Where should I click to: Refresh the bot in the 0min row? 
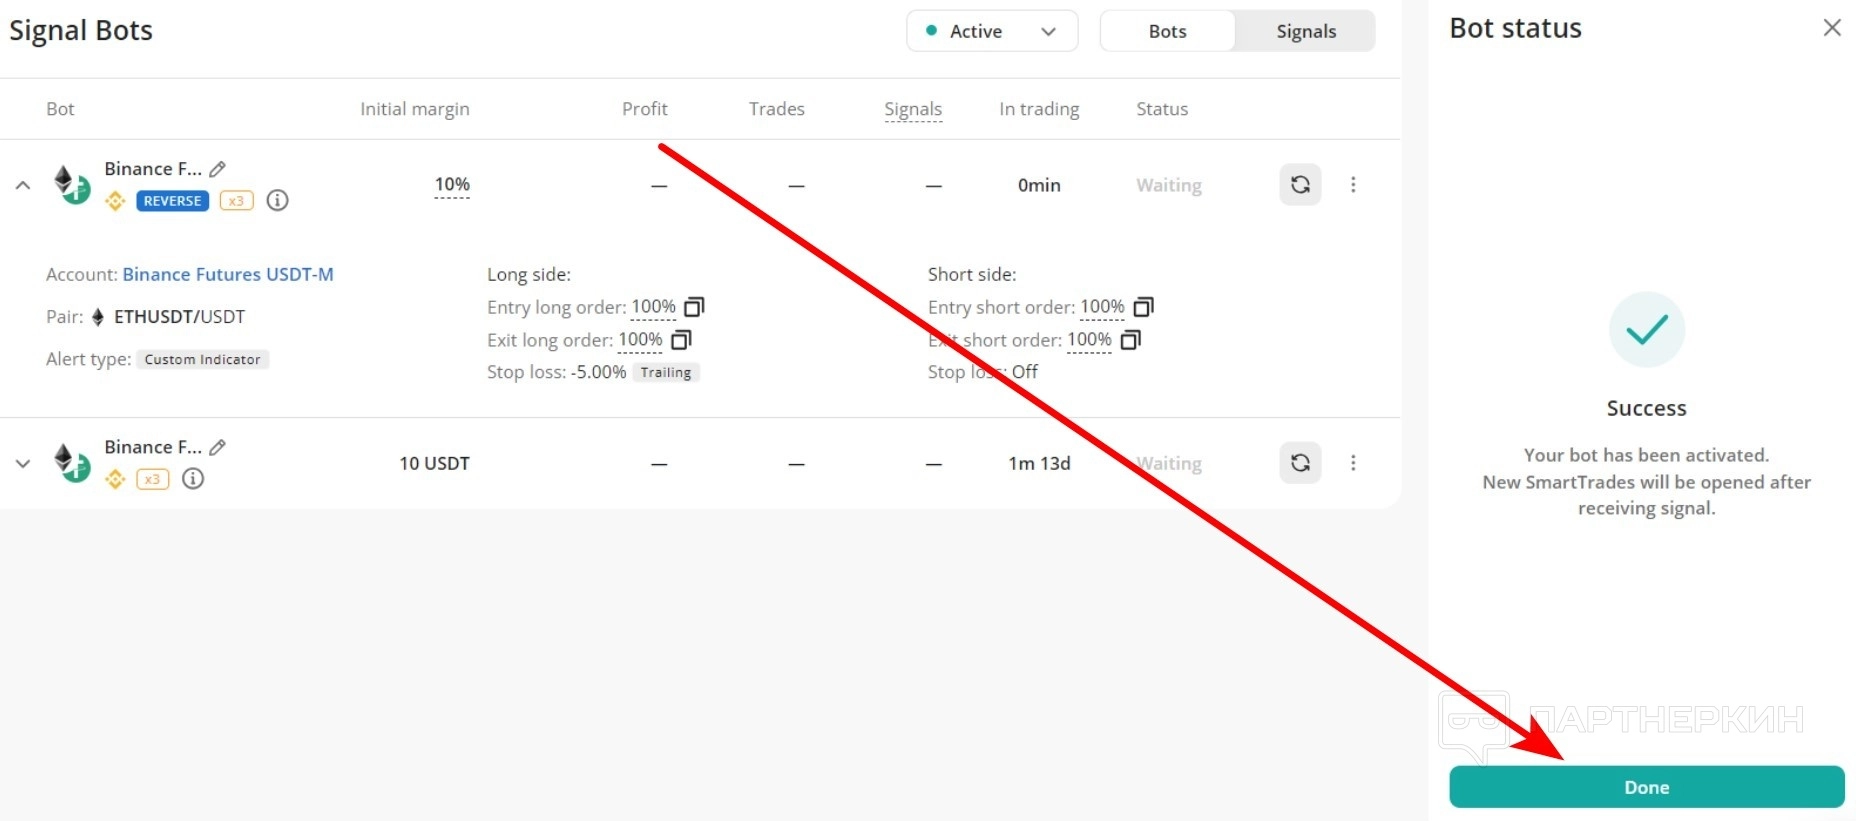coord(1300,185)
